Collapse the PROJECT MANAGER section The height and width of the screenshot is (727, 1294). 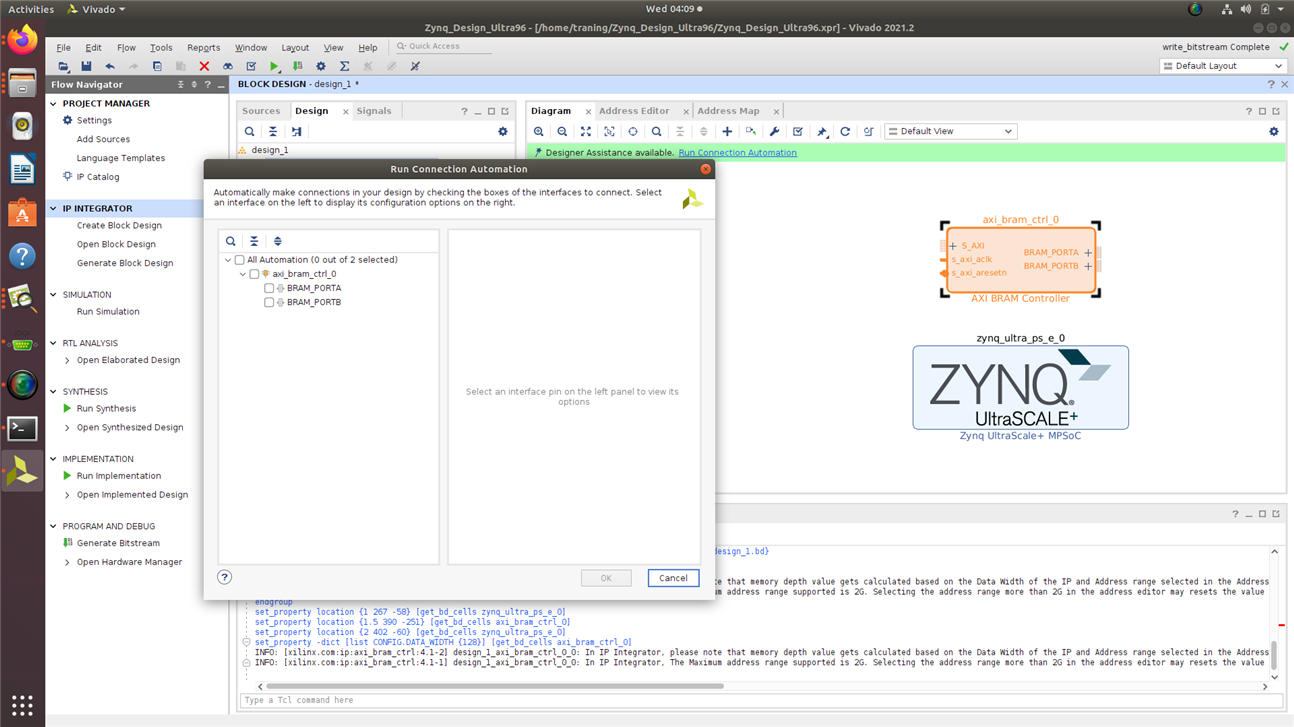(x=54, y=103)
